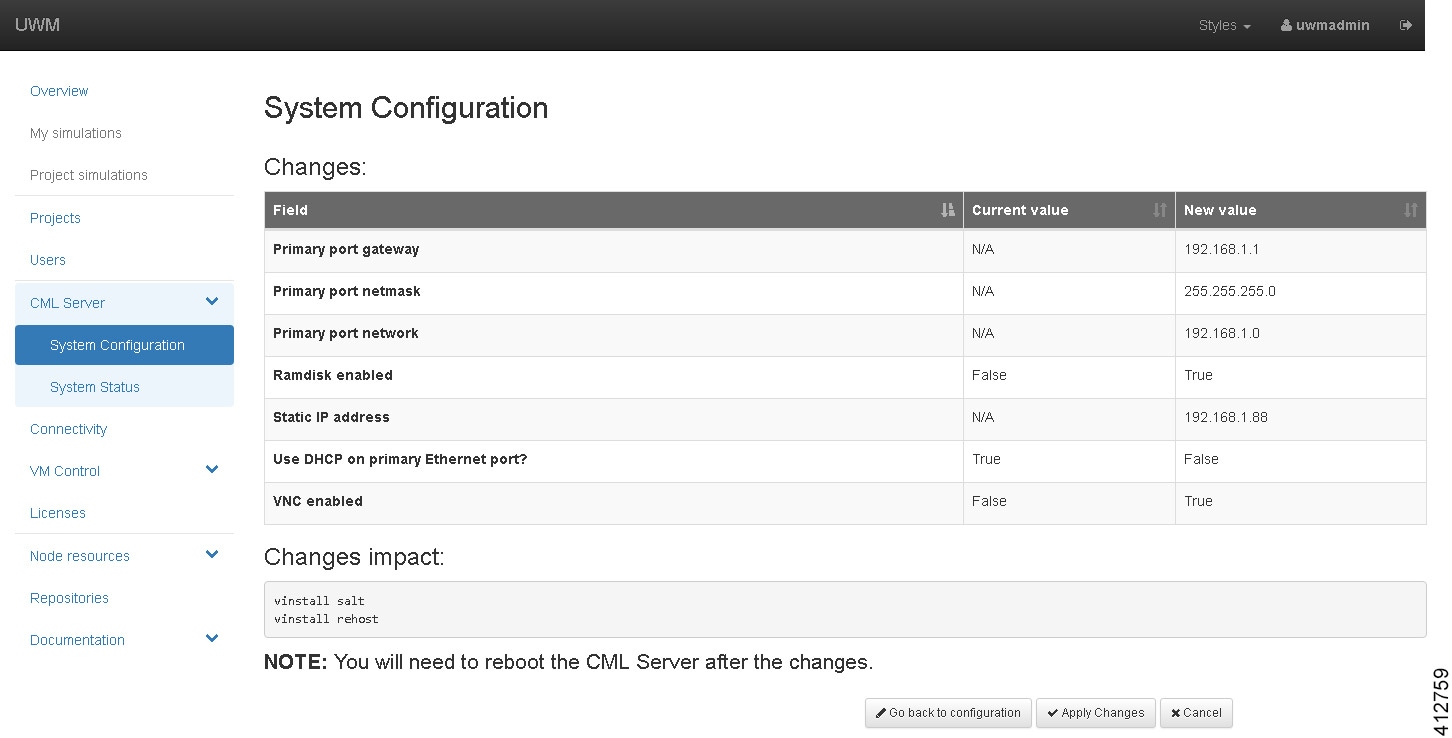Click the Apply Changes button
Viewport: 1452px width, 738px height.
pos(1095,713)
